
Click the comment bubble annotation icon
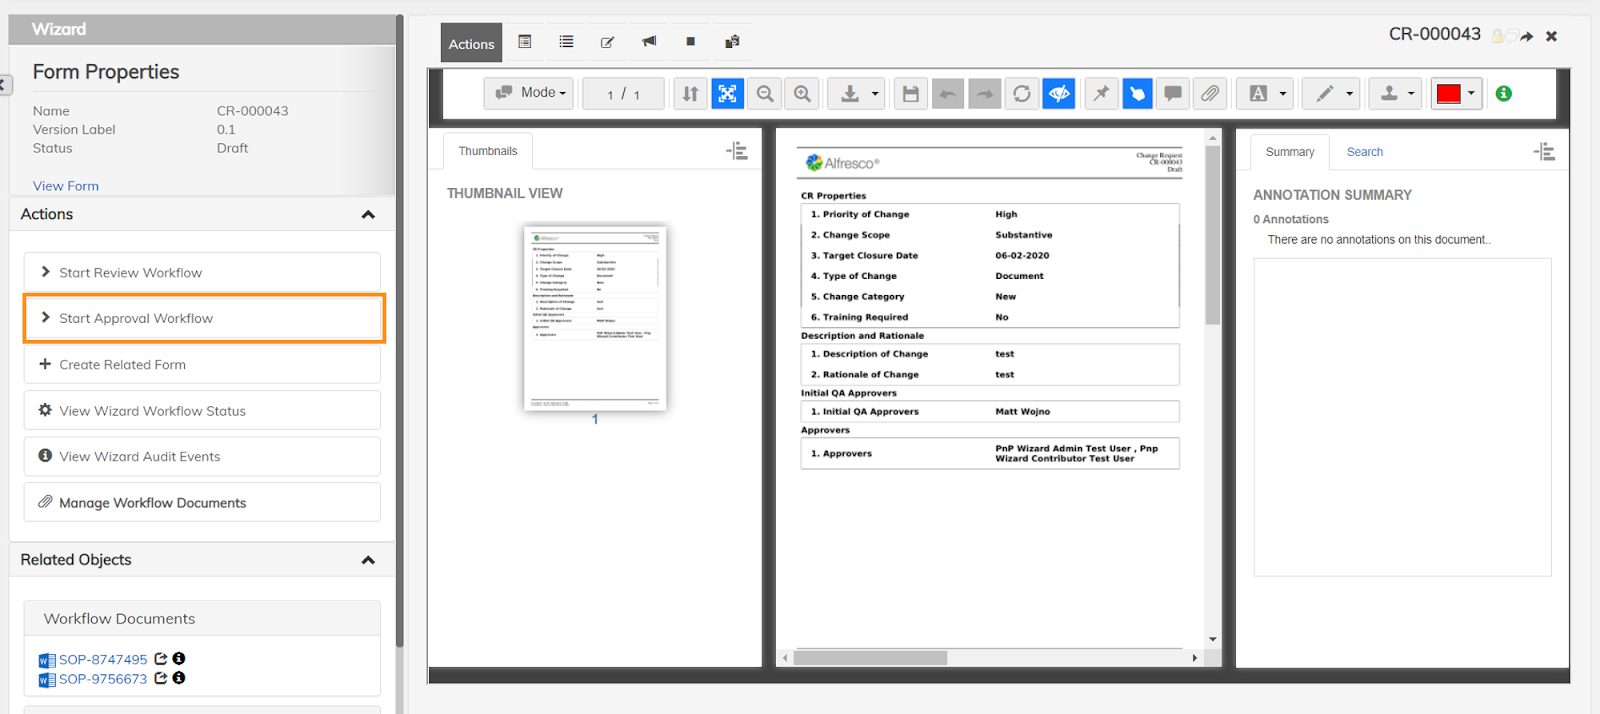(1173, 94)
